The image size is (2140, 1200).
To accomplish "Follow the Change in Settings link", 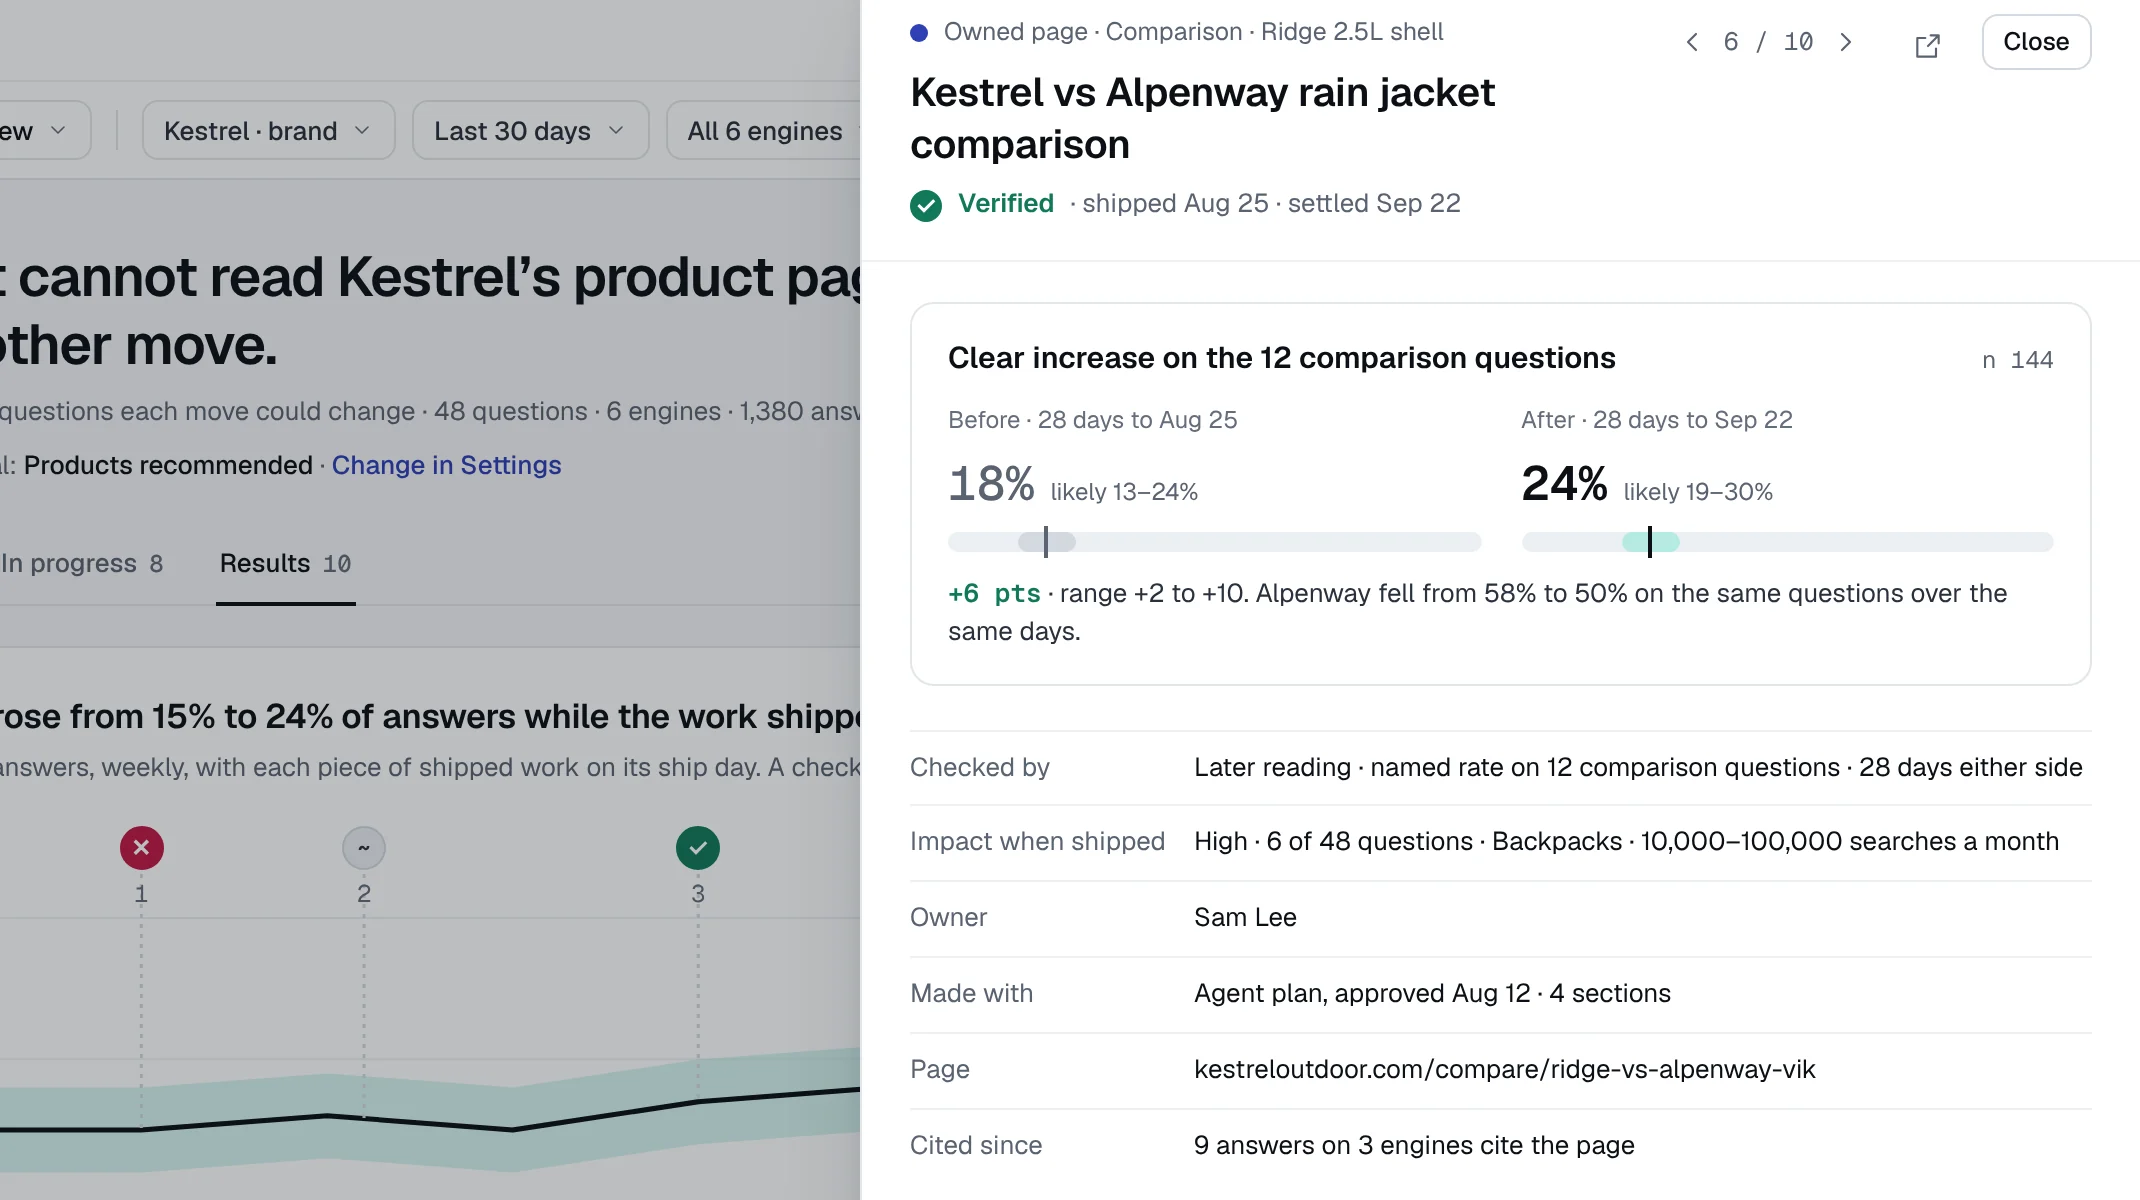I will pos(446,466).
